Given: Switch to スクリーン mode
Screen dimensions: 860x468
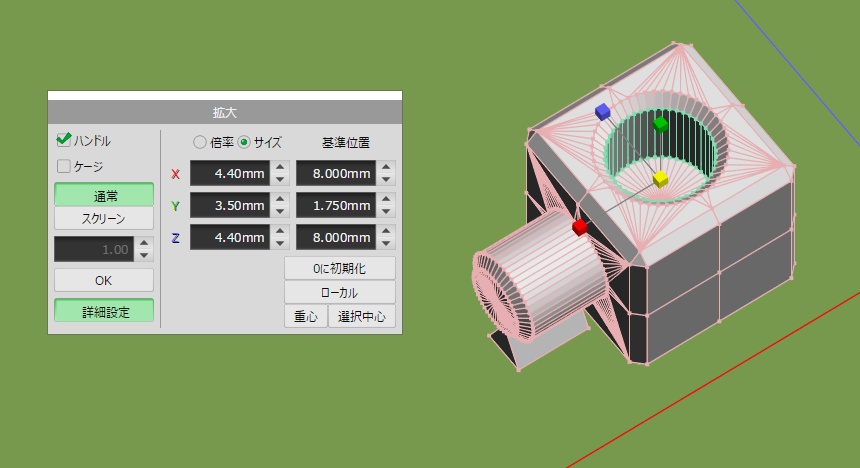Looking at the screenshot, I should 104,218.
